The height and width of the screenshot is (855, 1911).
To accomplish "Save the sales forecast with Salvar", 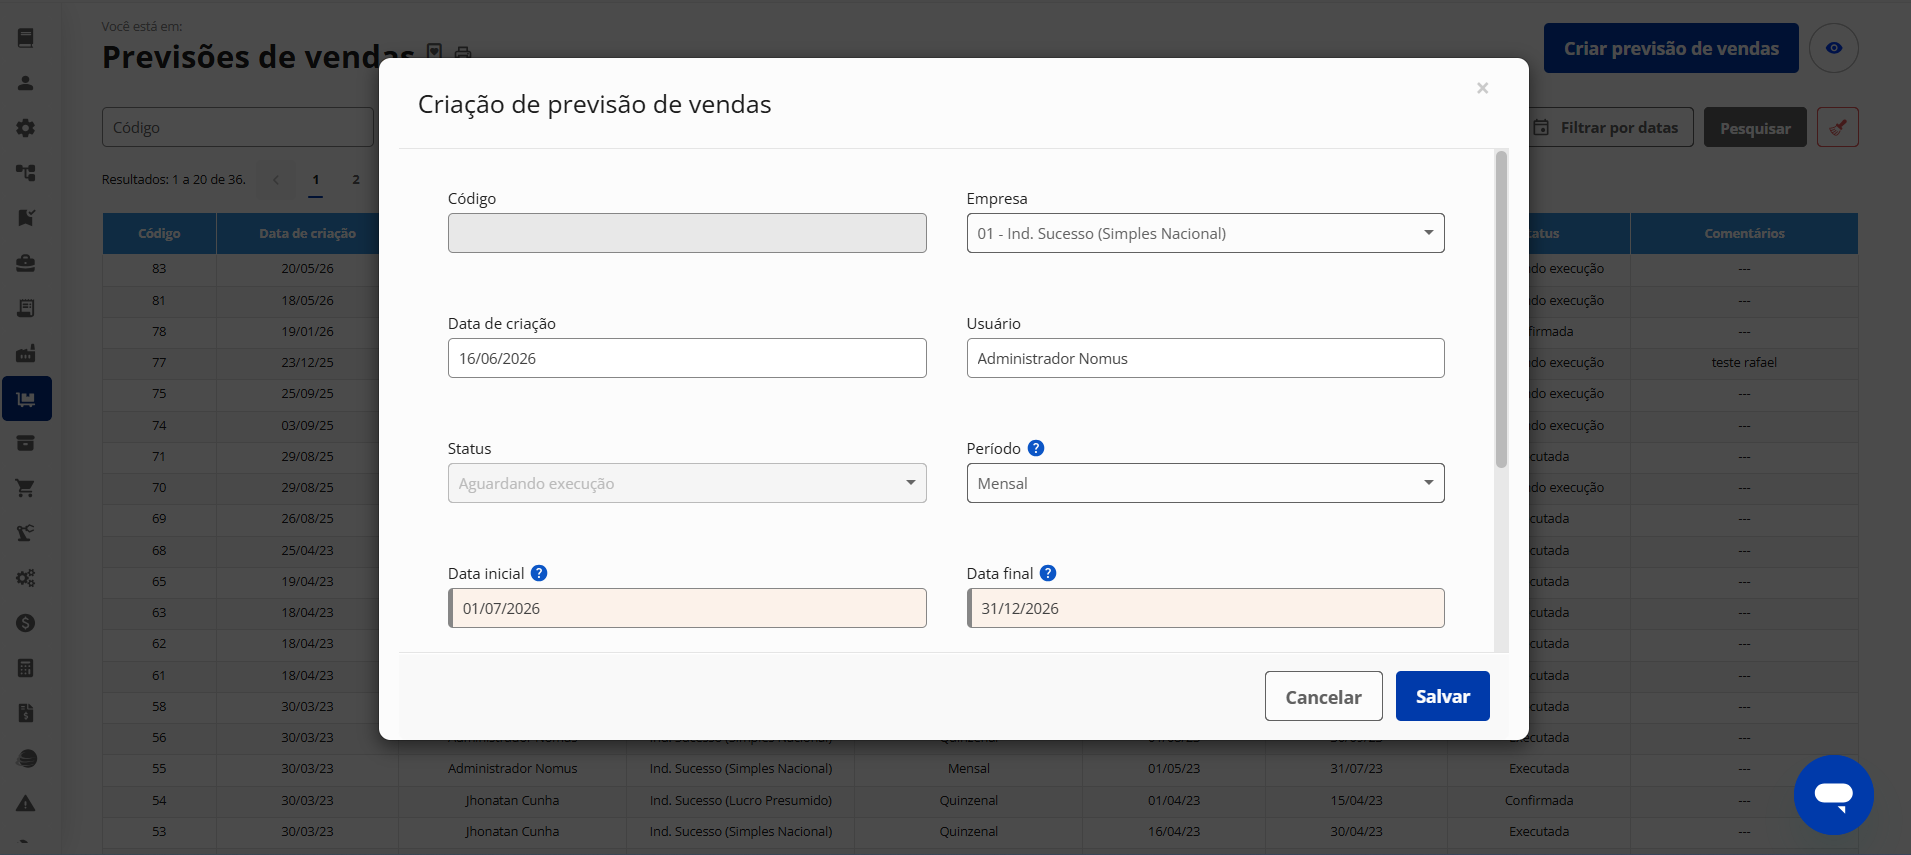I will 1442,696.
